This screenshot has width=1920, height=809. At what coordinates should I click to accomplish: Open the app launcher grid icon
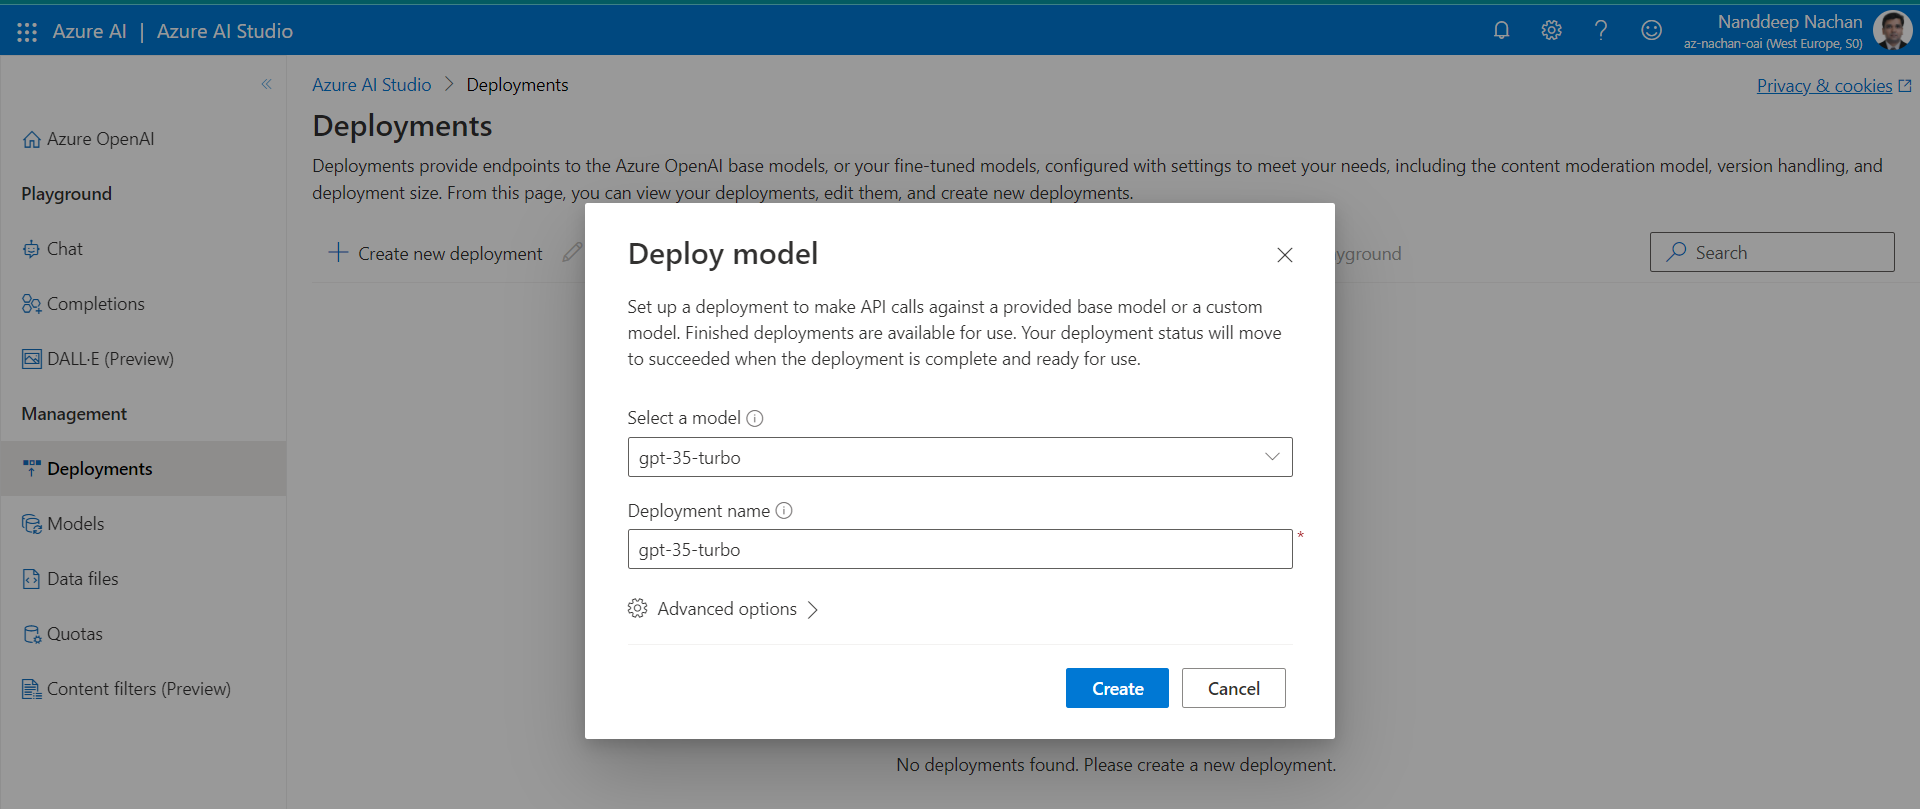(x=27, y=32)
